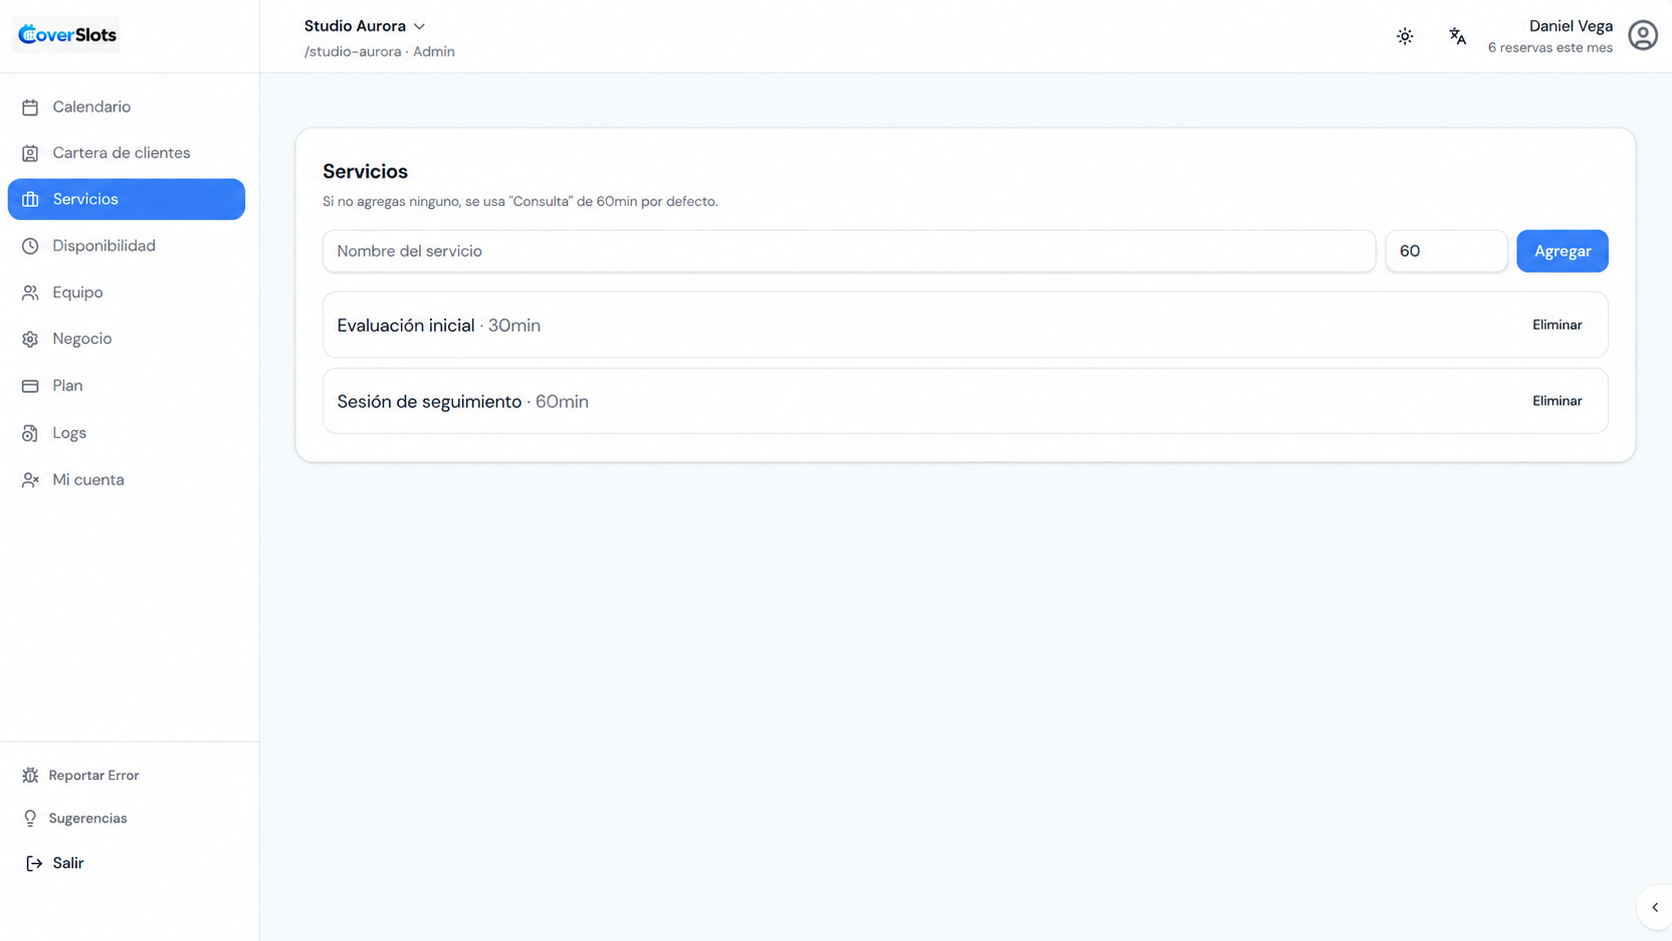Image resolution: width=1672 pixels, height=941 pixels.
Task: Click the CoverSlots logo
Action: tap(67, 35)
